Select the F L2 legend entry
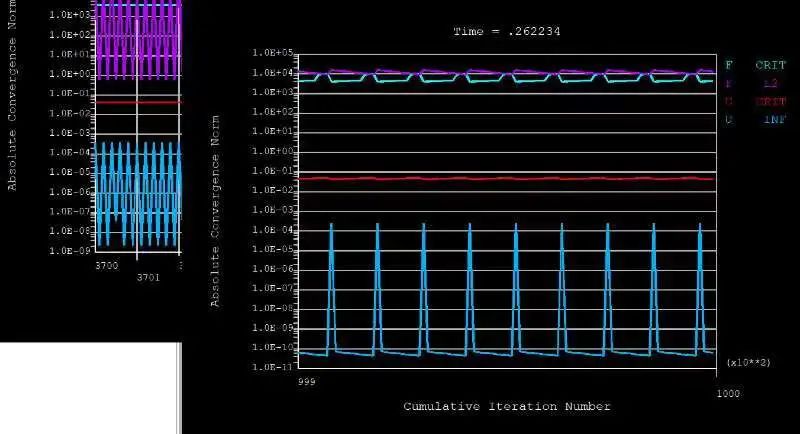 coord(756,83)
